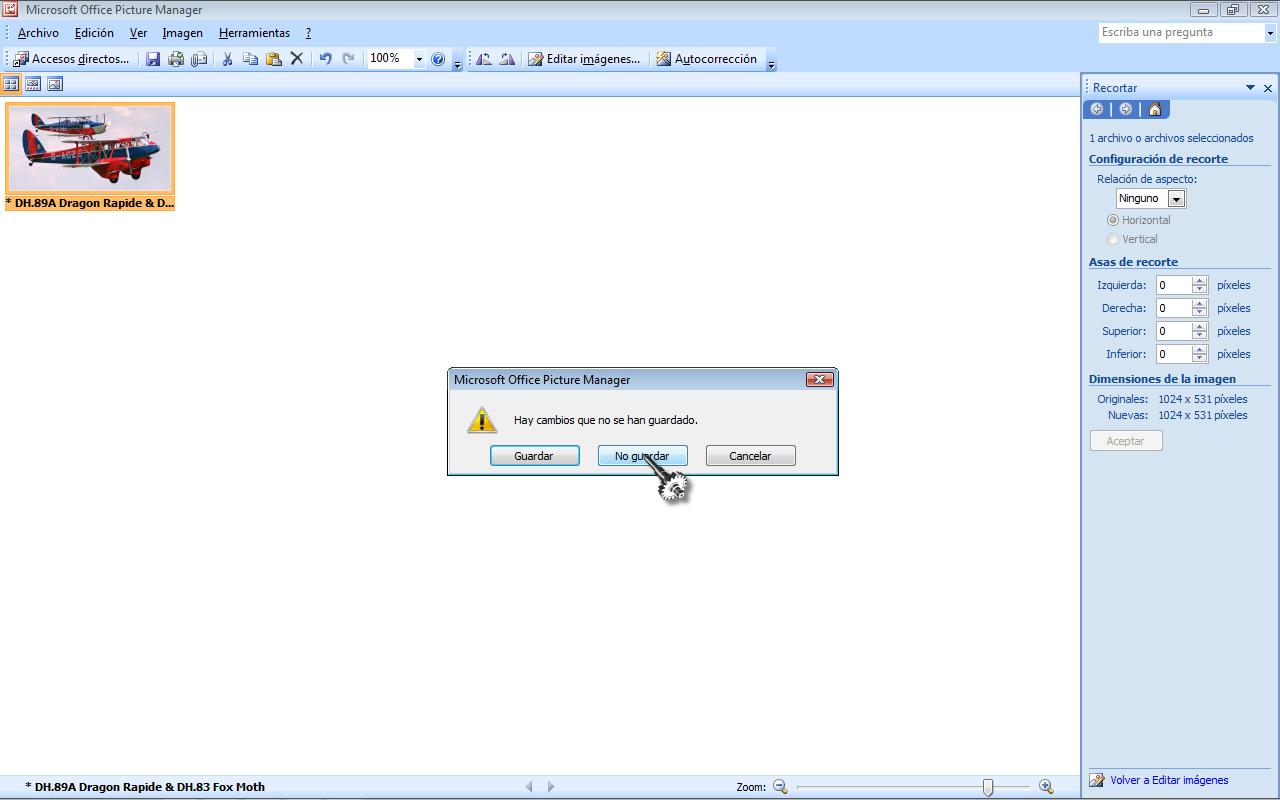This screenshot has width=1280, height=800.
Task: Click the zoom out magnifier icon
Action: pos(780,787)
